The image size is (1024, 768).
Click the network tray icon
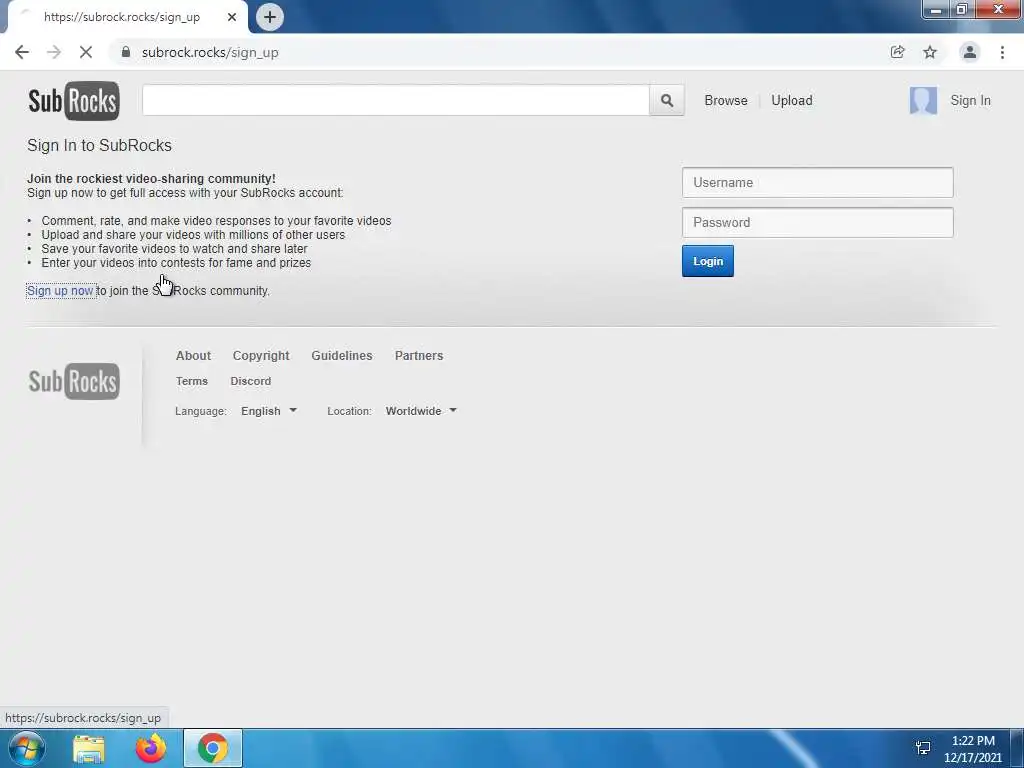(923, 748)
